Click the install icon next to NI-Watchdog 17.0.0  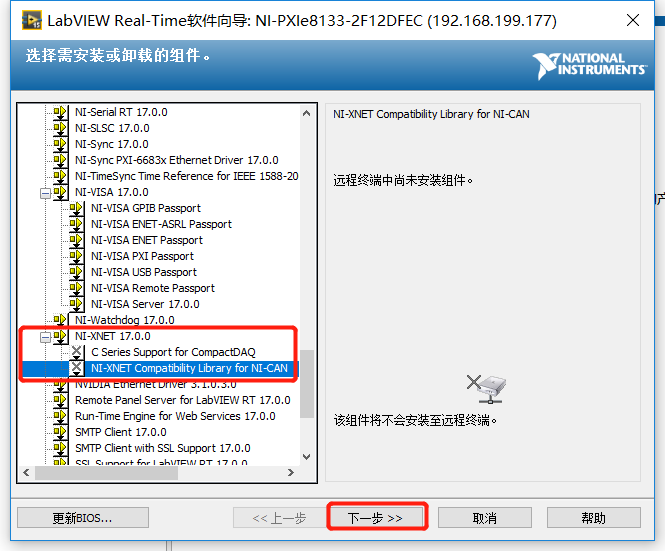(60, 320)
